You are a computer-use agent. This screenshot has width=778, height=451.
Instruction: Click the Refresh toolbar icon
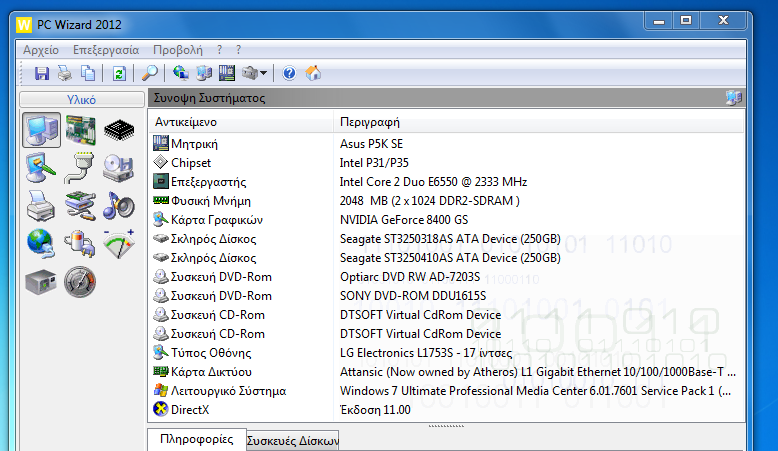pos(119,73)
